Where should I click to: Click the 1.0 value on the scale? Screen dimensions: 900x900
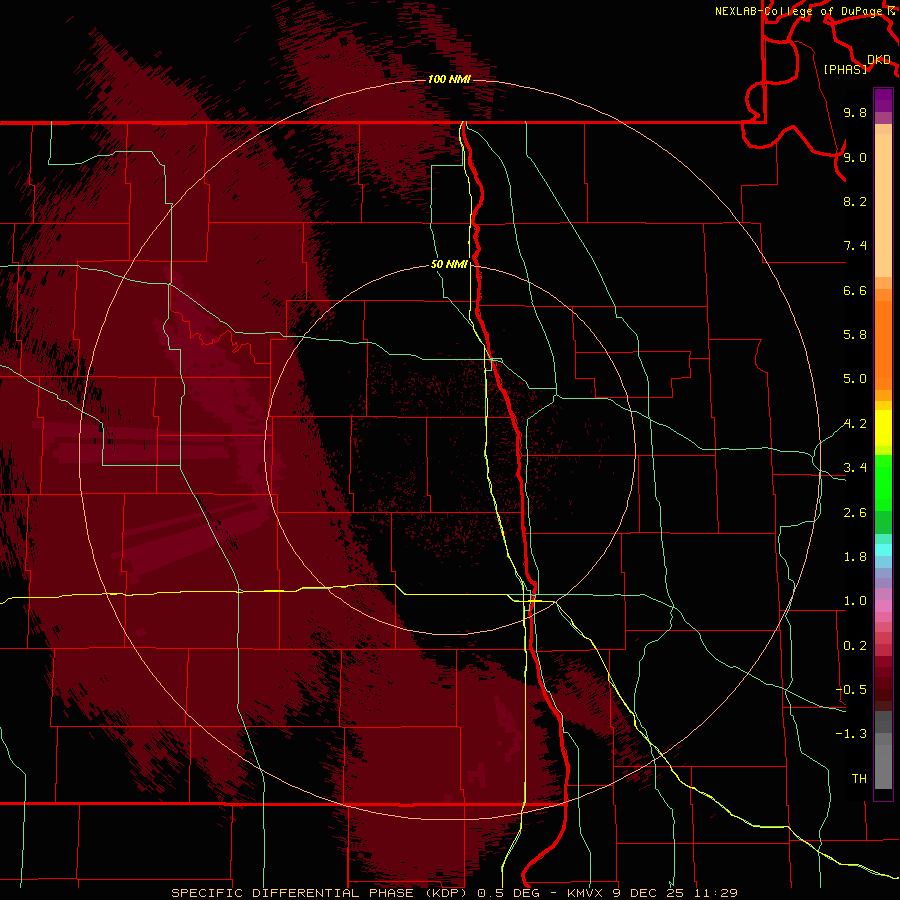[x=855, y=601]
